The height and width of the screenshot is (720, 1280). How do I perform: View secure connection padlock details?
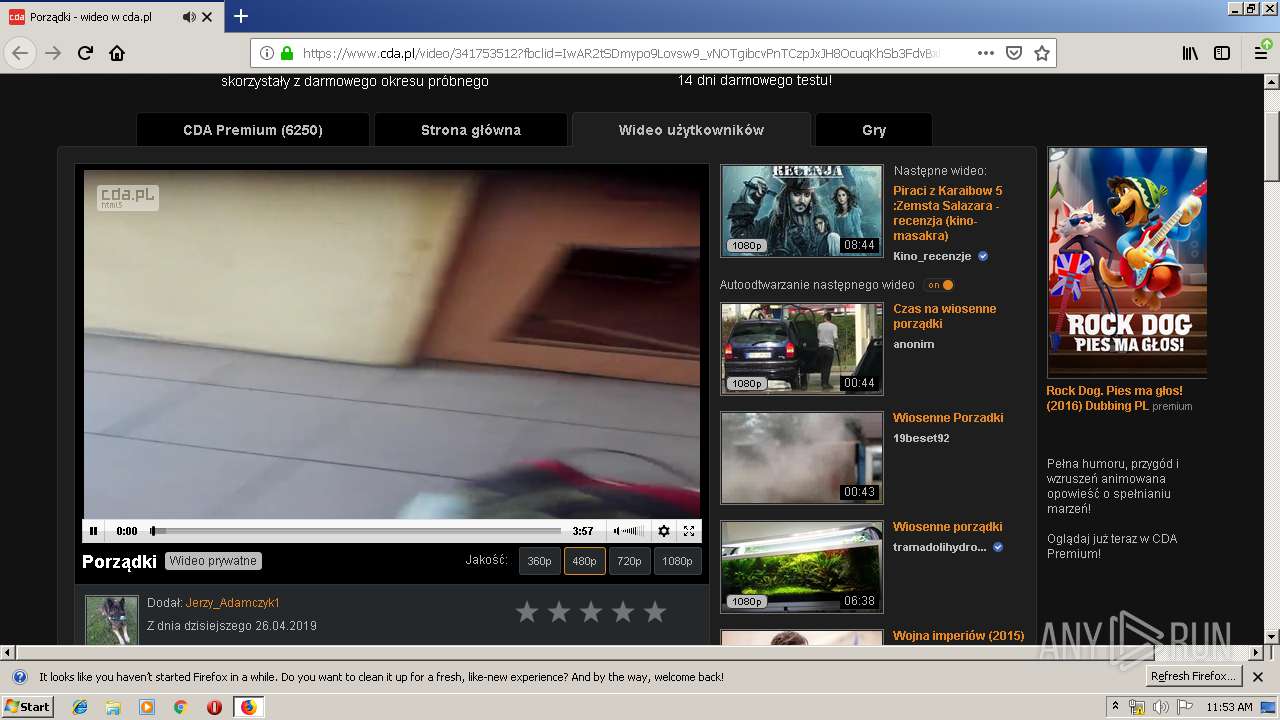(x=287, y=53)
